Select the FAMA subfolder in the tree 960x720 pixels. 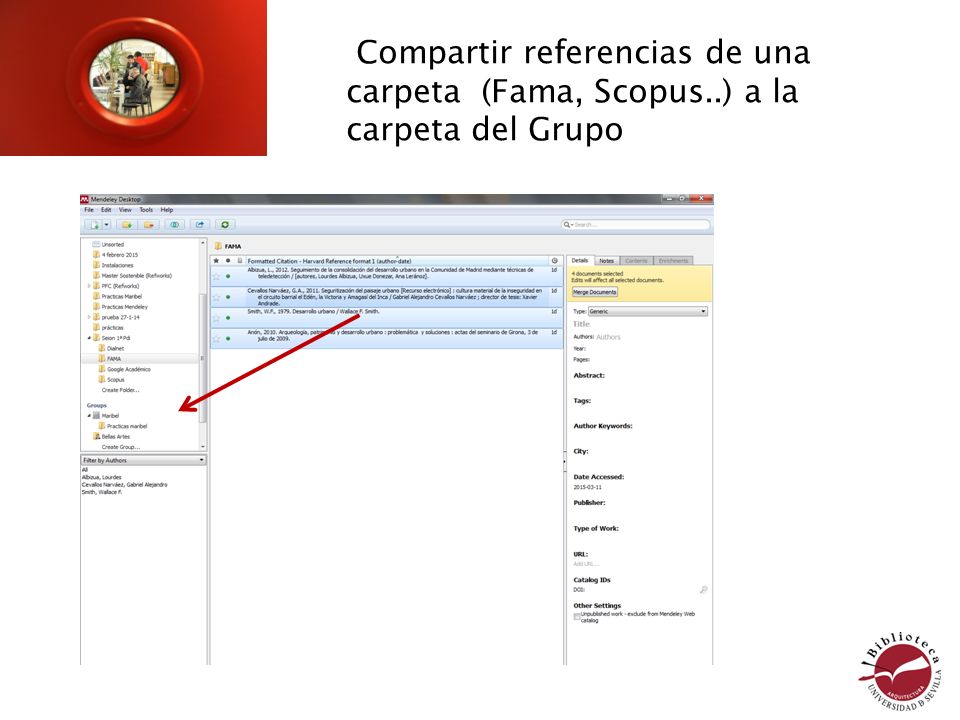point(114,359)
